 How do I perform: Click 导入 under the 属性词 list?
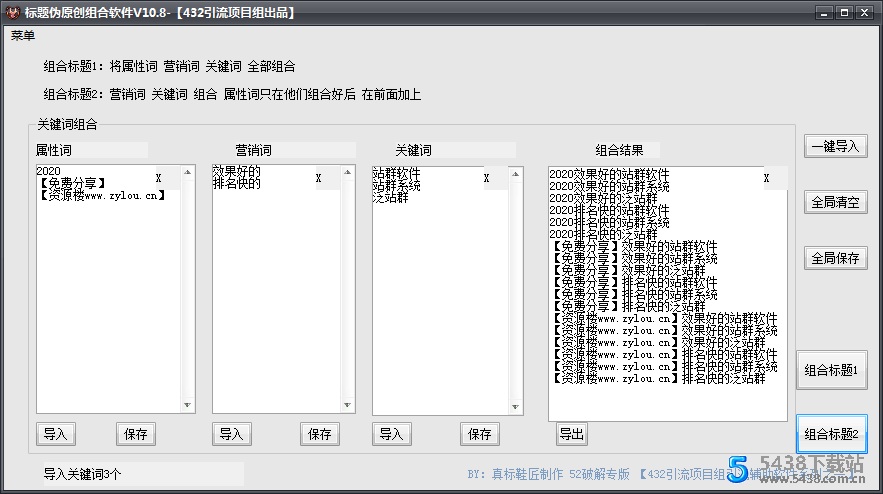[x=56, y=434]
